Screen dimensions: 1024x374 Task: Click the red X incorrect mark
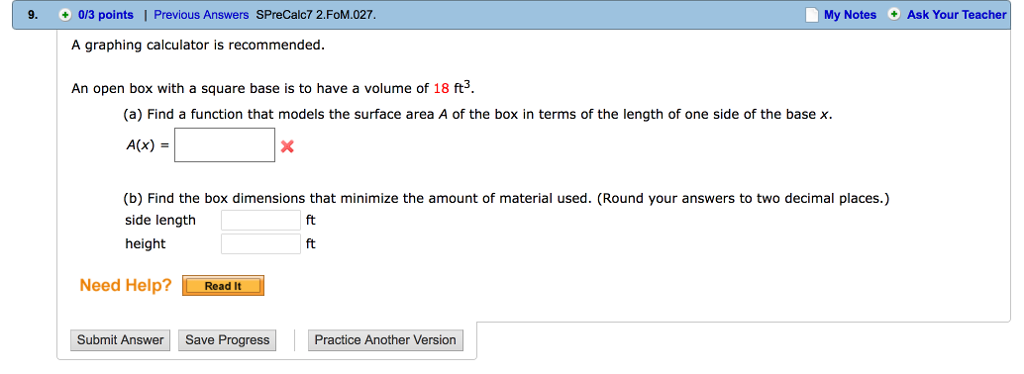287,147
